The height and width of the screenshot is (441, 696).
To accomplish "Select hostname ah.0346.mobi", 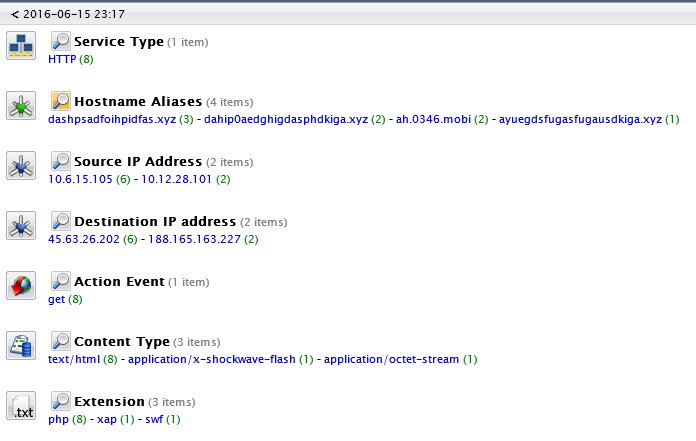I will 433,119.
